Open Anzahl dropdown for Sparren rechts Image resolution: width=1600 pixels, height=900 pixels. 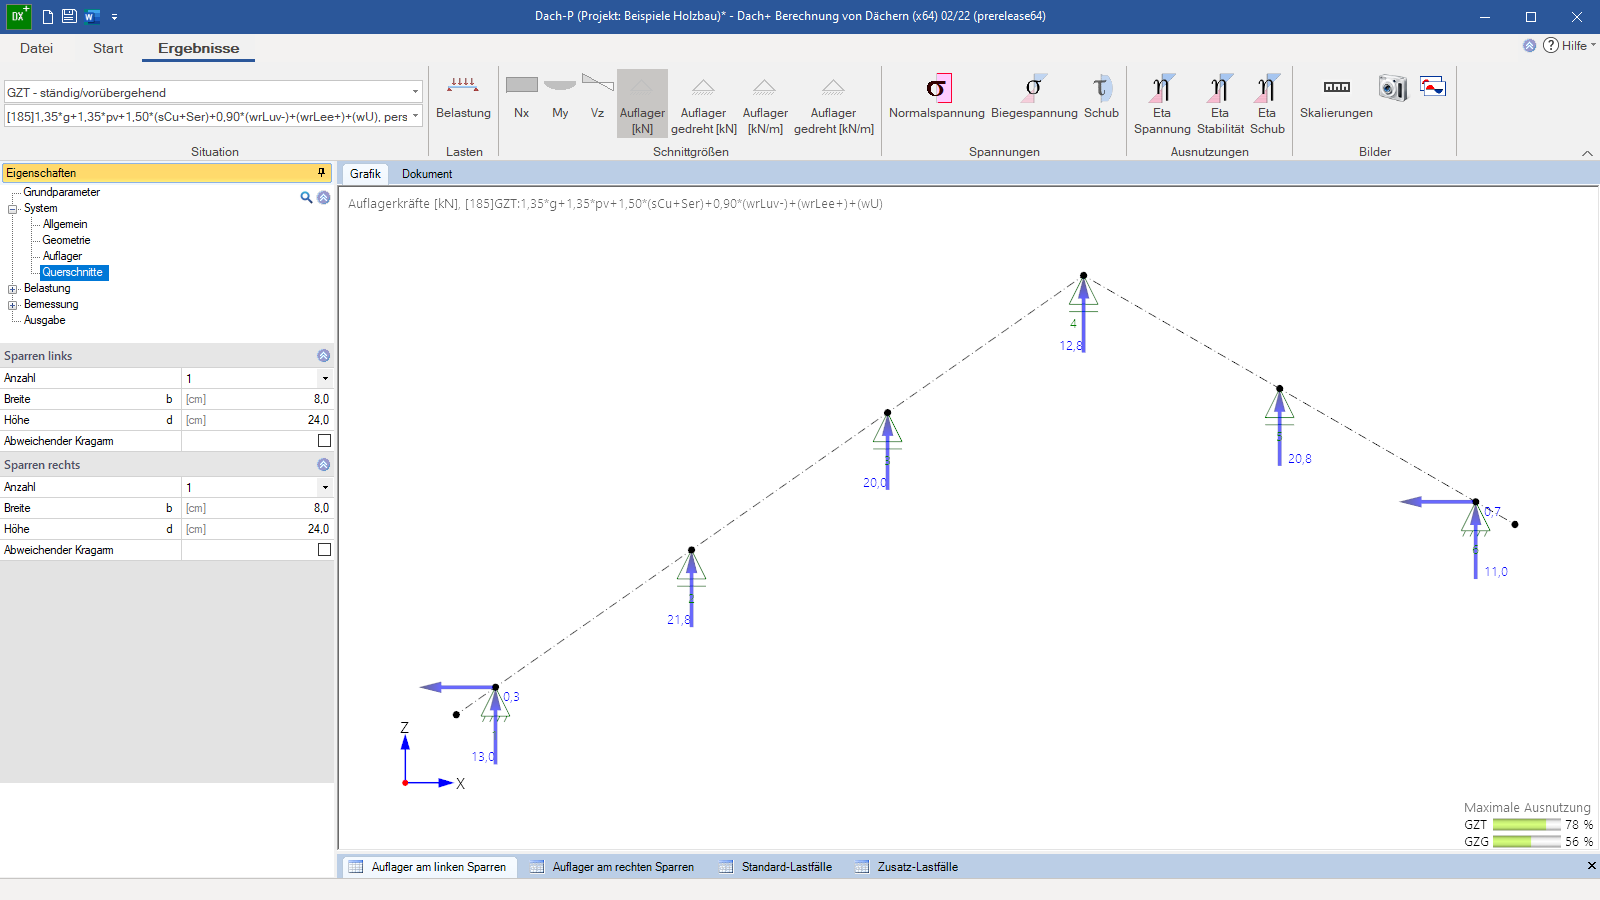click(x=325, y=487)
